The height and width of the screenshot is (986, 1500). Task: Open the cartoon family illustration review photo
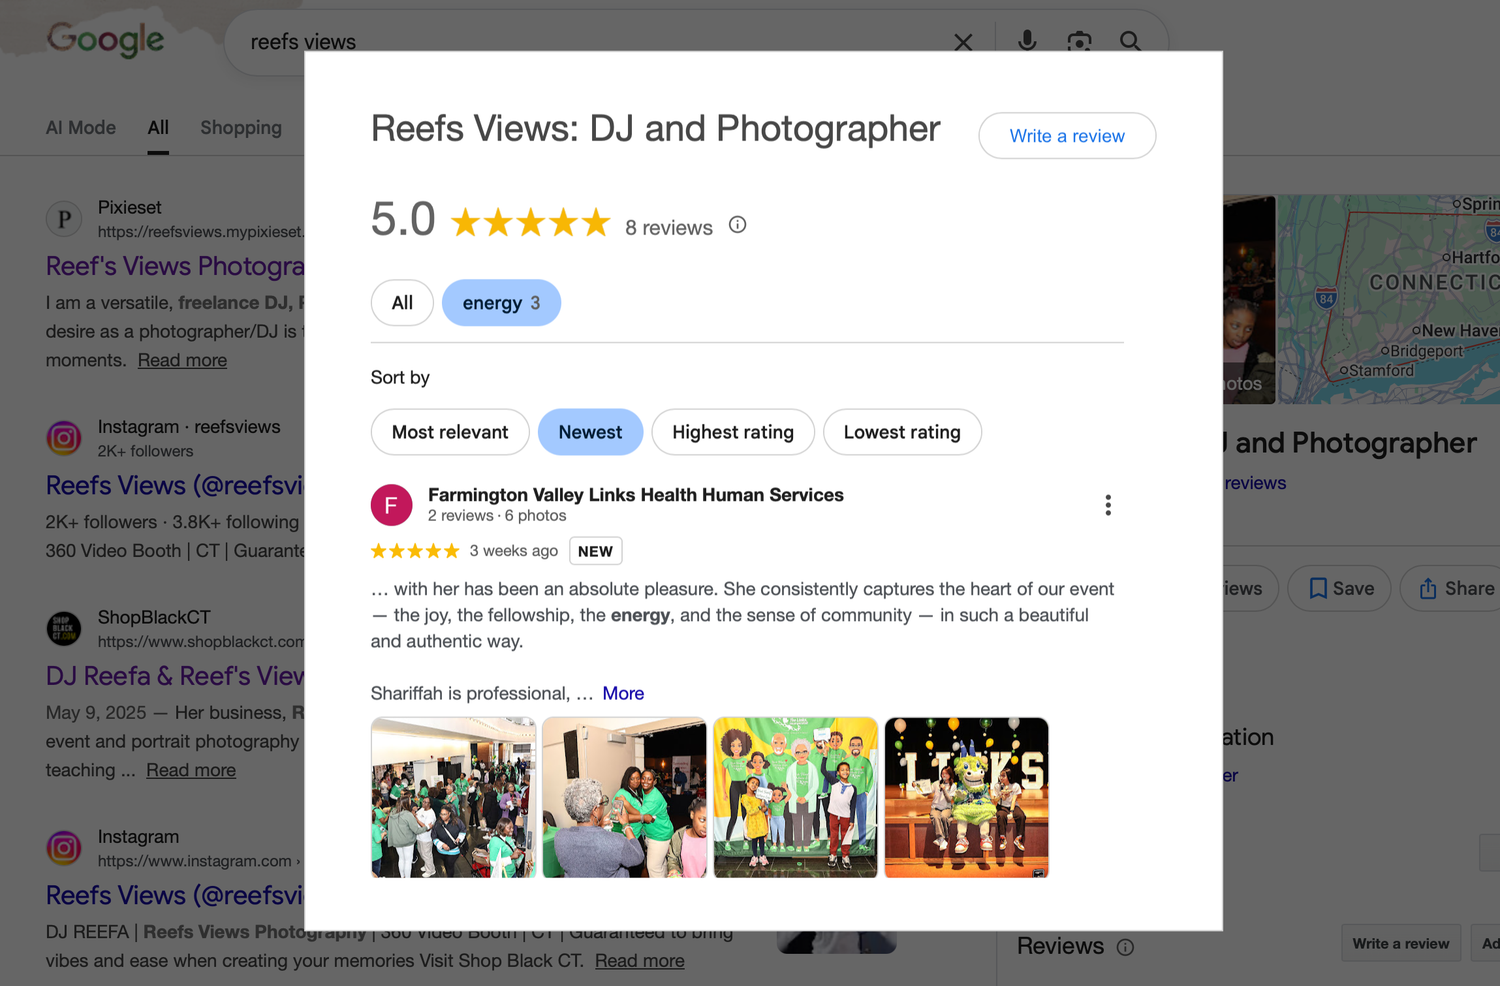796,798
